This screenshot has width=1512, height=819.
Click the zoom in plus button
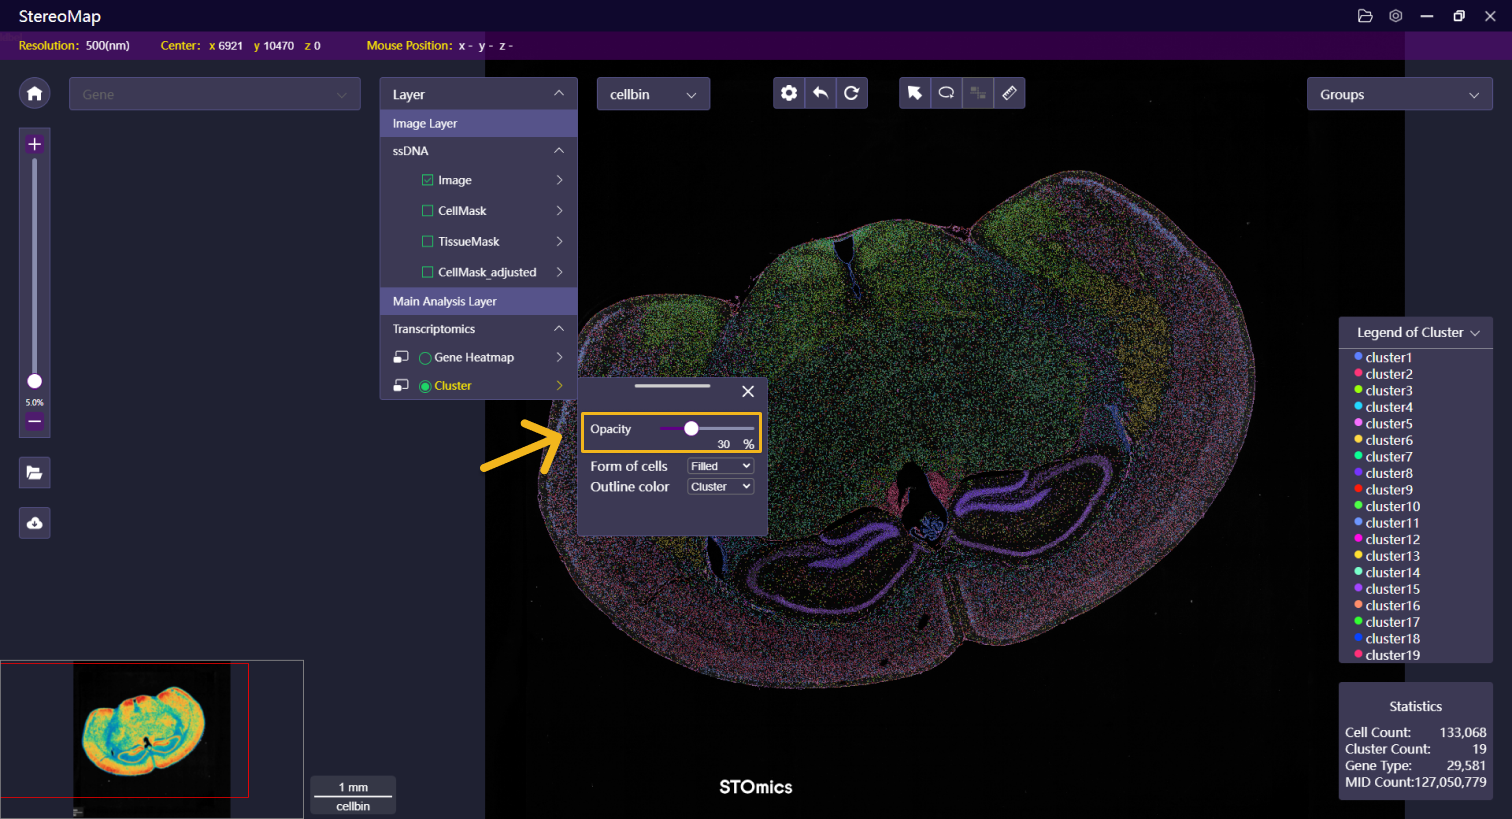click(x=34, y=144)
